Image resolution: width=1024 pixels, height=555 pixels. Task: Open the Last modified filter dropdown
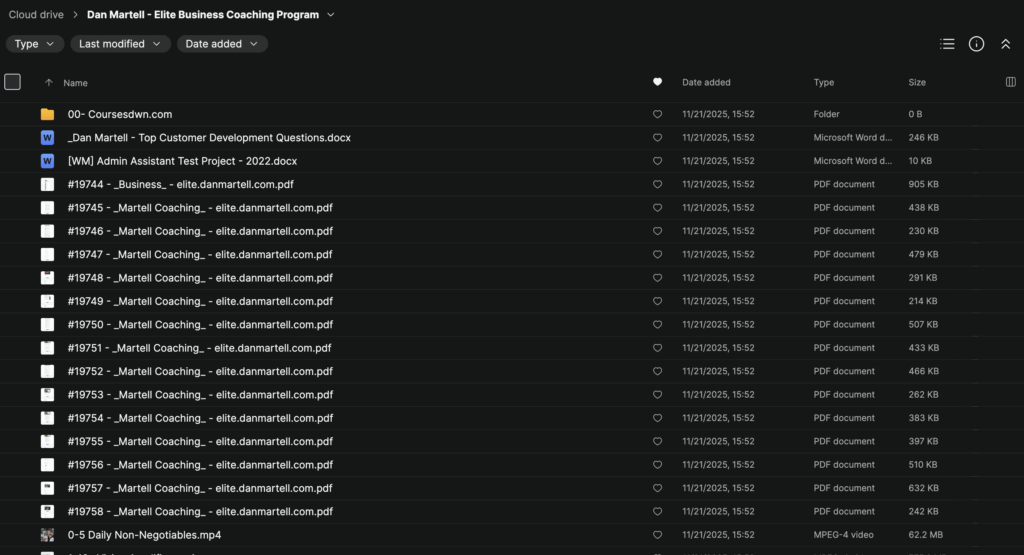pos(120,44)
